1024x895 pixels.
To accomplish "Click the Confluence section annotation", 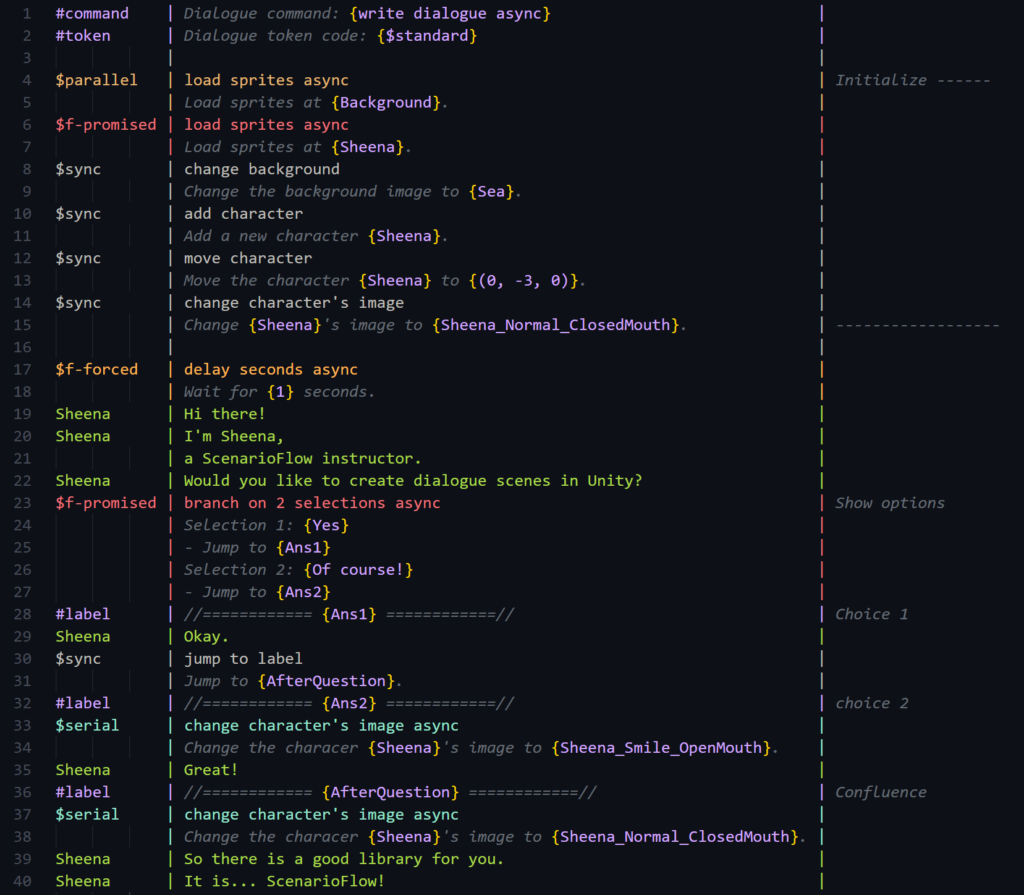I will pyautogui.click(x=880, y=791).
